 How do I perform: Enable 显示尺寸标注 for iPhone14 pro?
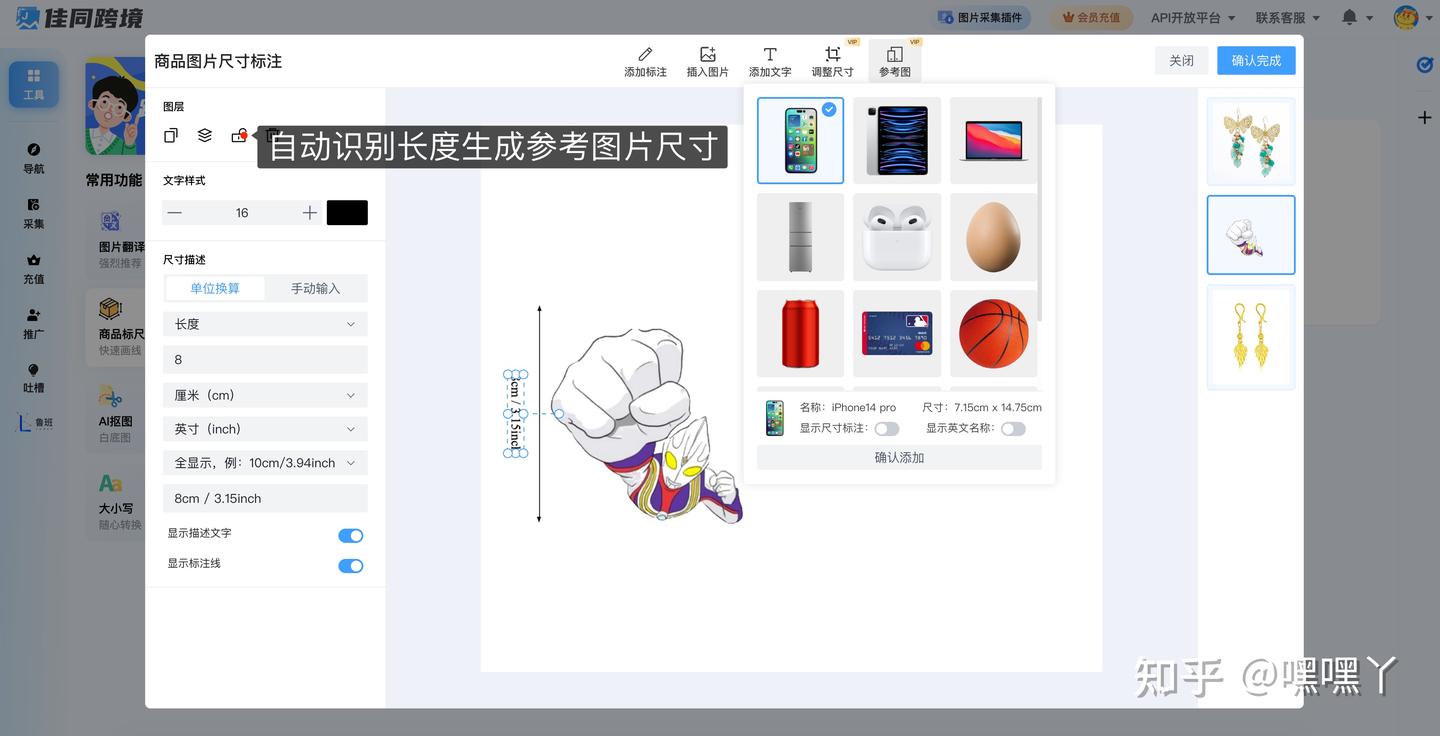(886, 428)
